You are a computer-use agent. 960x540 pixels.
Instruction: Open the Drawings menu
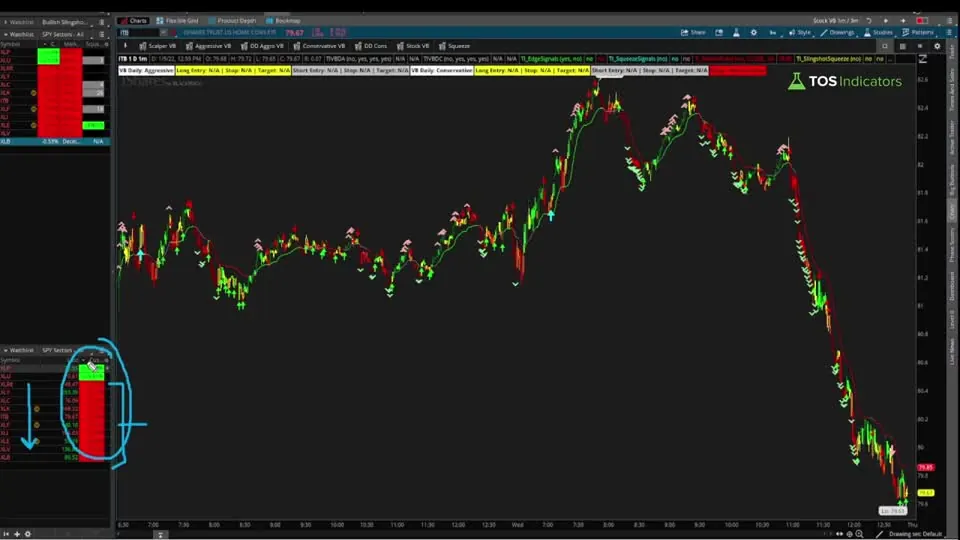837,32
